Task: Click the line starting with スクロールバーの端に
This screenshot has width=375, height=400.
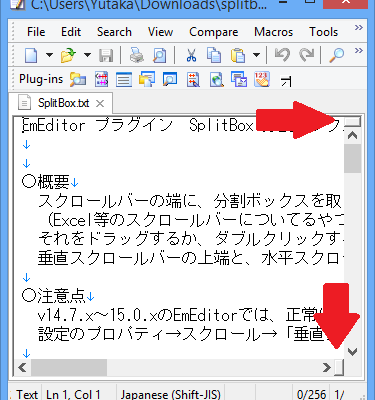Action: [x=191, y=201]
